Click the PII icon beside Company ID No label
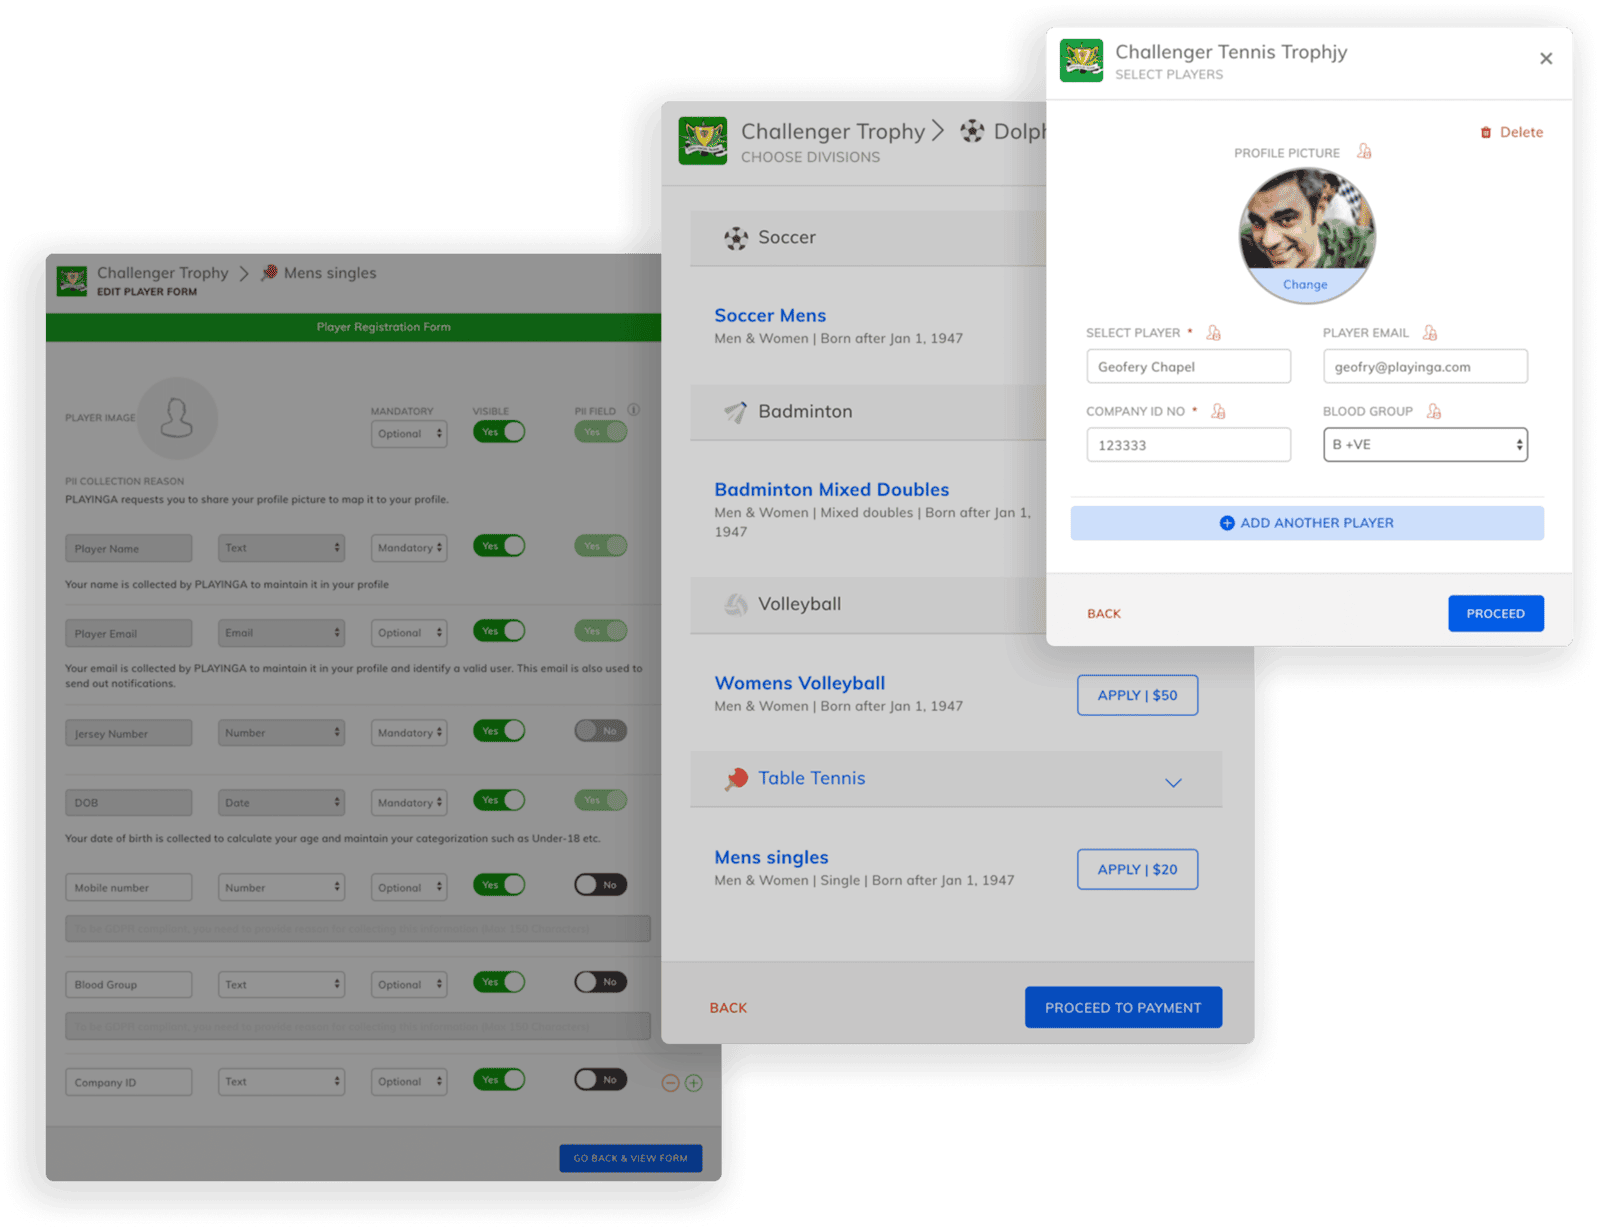Image resolution: width=1600 pixels, height=1227 pixels. [1218, 411]
